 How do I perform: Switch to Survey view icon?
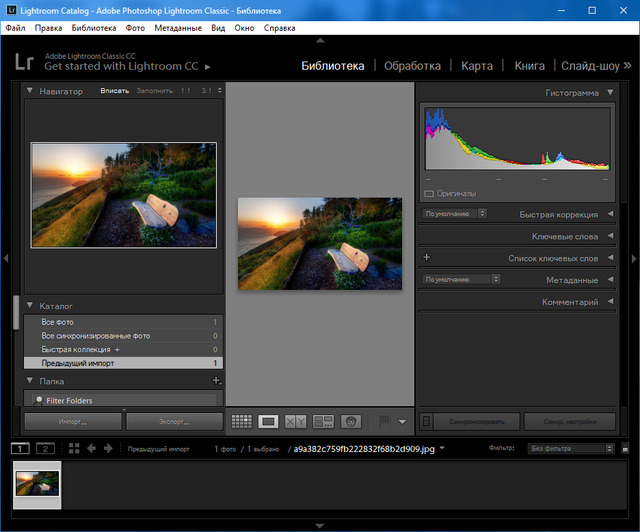coord(322,422)
